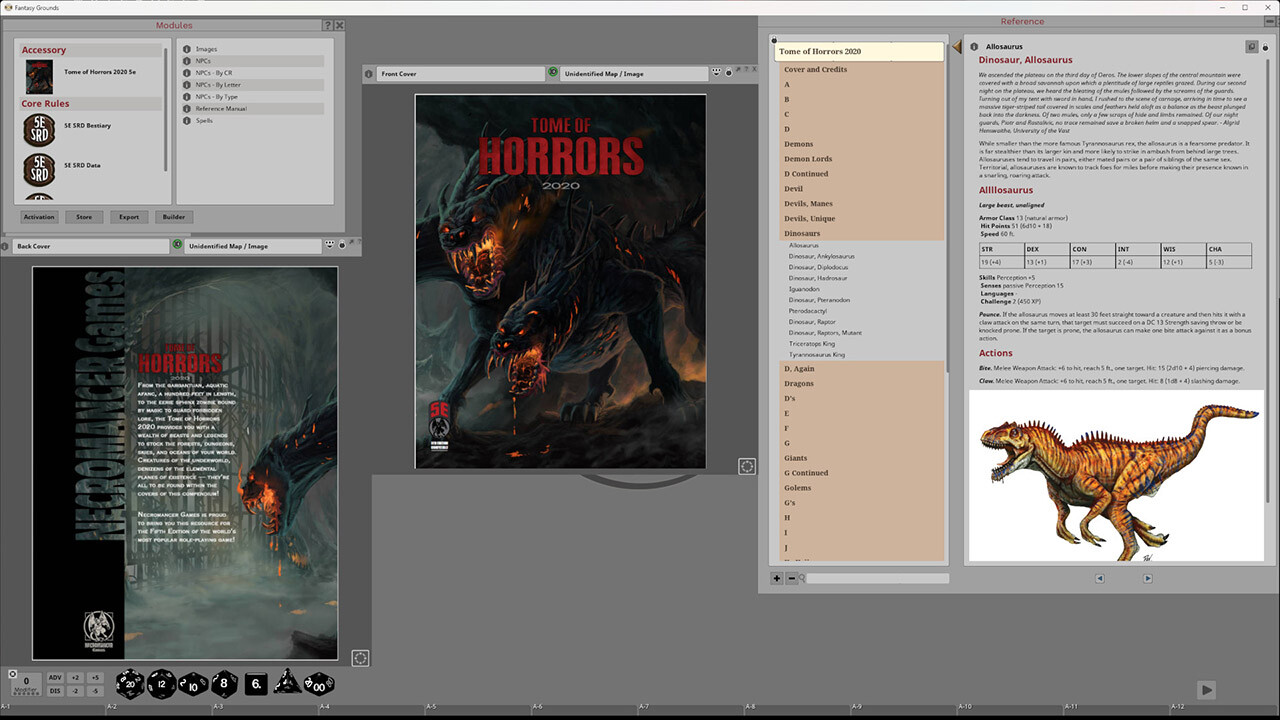Roll the d12 die
This screenshot has width=1280, height=720.
(x=162, y=684)
